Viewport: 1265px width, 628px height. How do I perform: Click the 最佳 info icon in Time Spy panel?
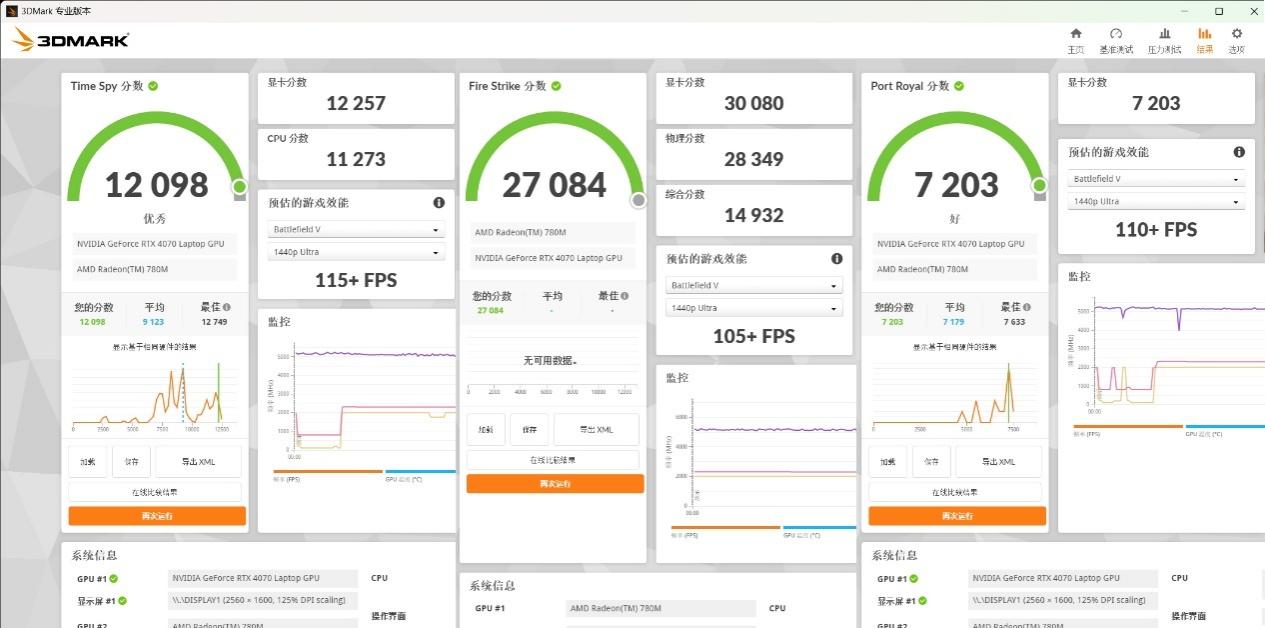pyautogui.click(x=227, y=308)
